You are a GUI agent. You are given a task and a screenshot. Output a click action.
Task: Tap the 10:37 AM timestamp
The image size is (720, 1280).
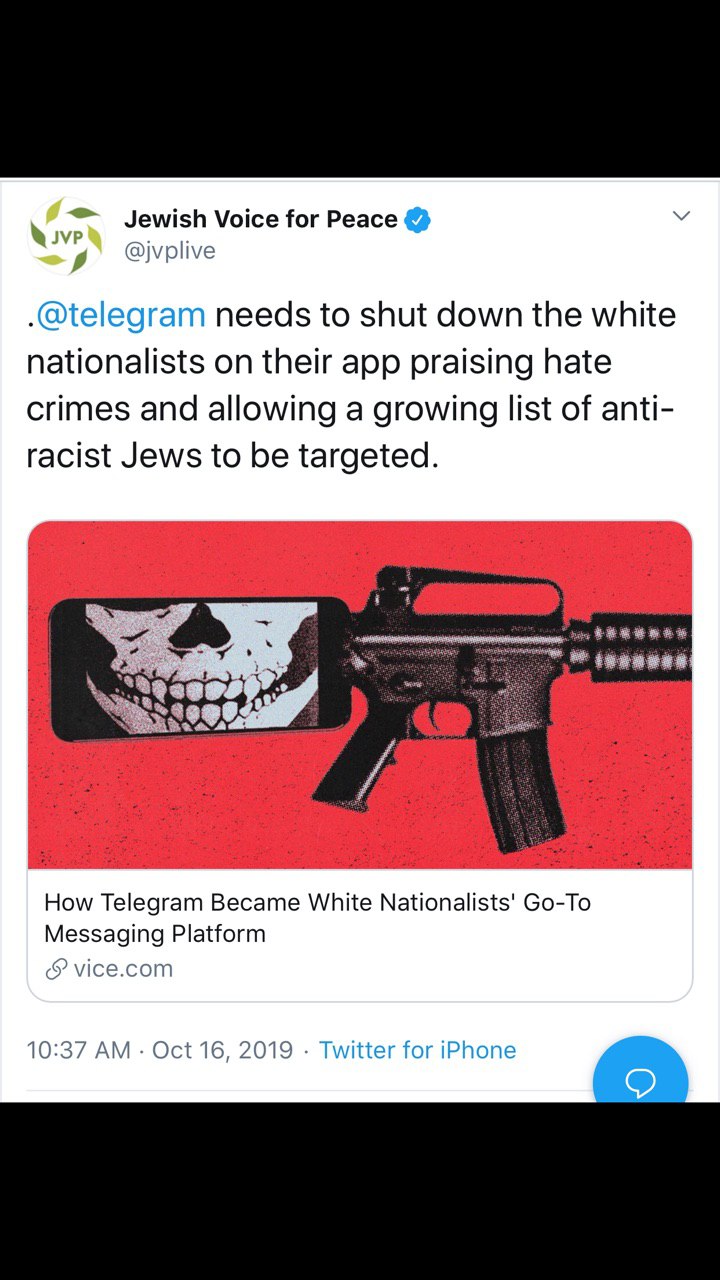click(x=78, y=1050)
